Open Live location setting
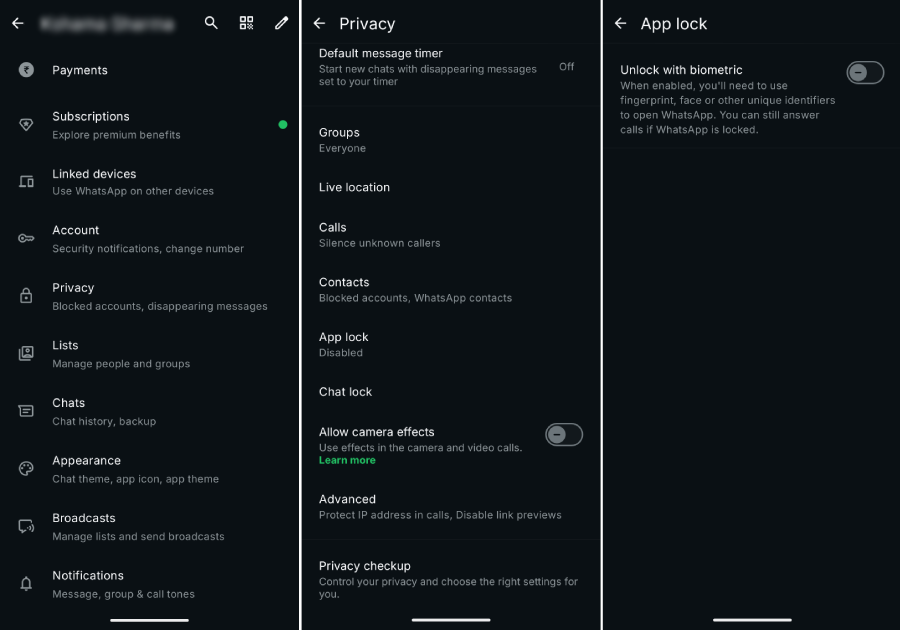900x630 pixels. (451, 187)
